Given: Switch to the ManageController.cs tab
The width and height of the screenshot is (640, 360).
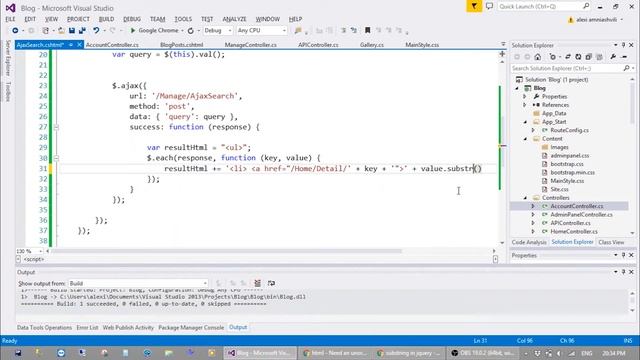Looking at the screenshot, I should coord(251,45).
